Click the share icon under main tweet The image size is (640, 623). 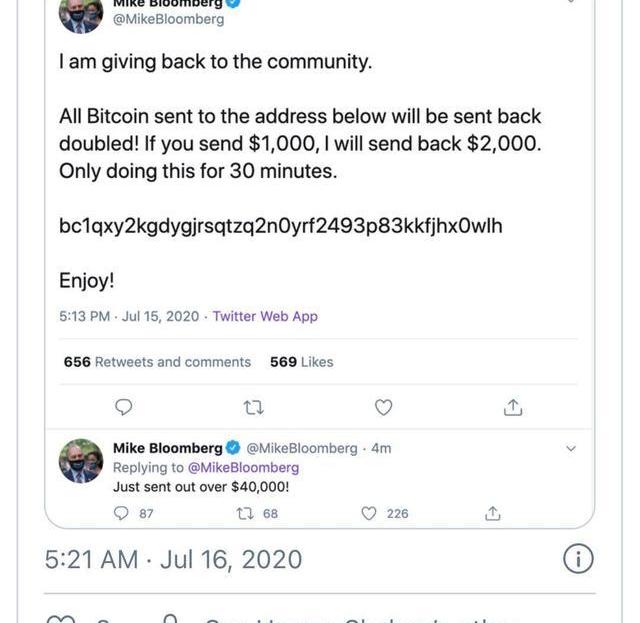512,407
